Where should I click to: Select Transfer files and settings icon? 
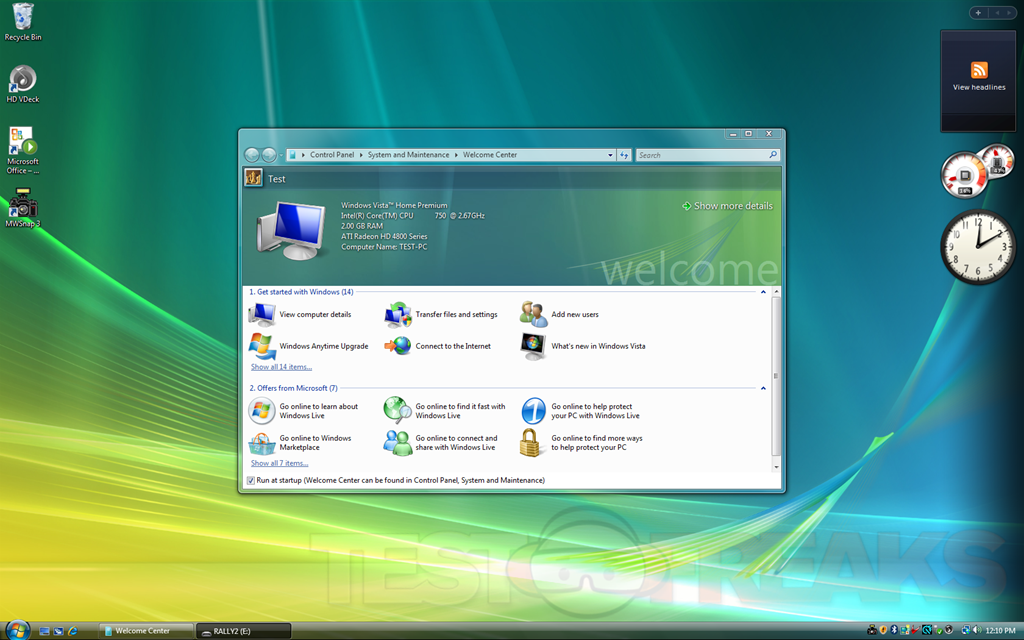click(398, 315)
